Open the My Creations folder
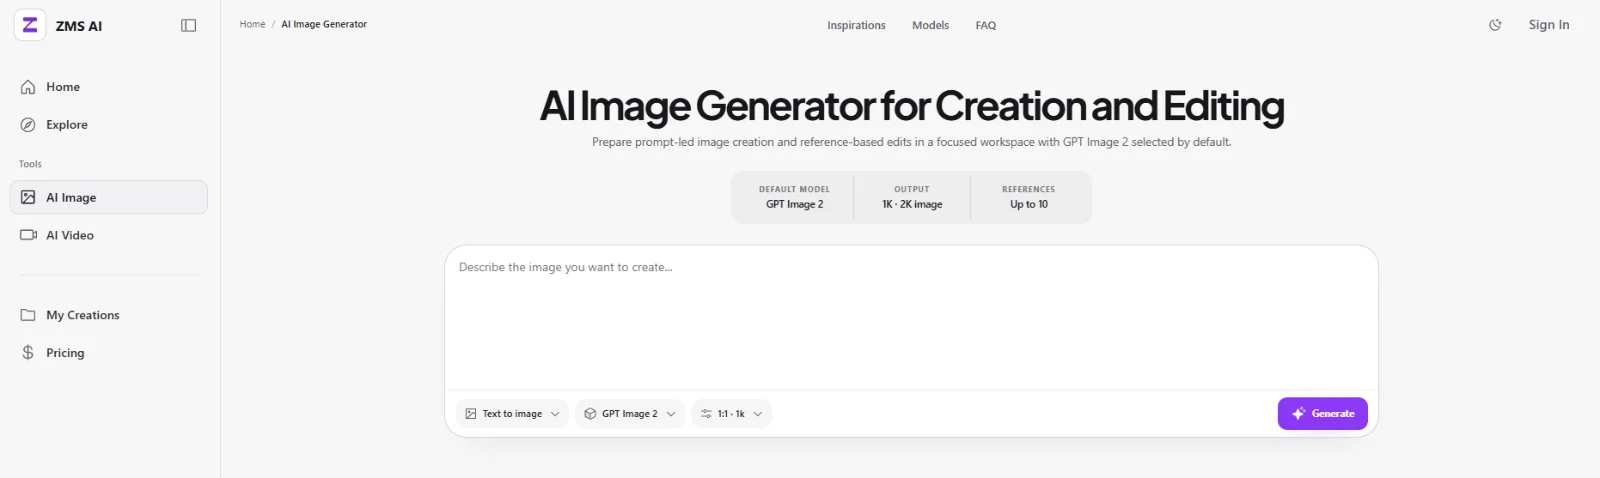1600x478 pixels. [x=109, y=315]
